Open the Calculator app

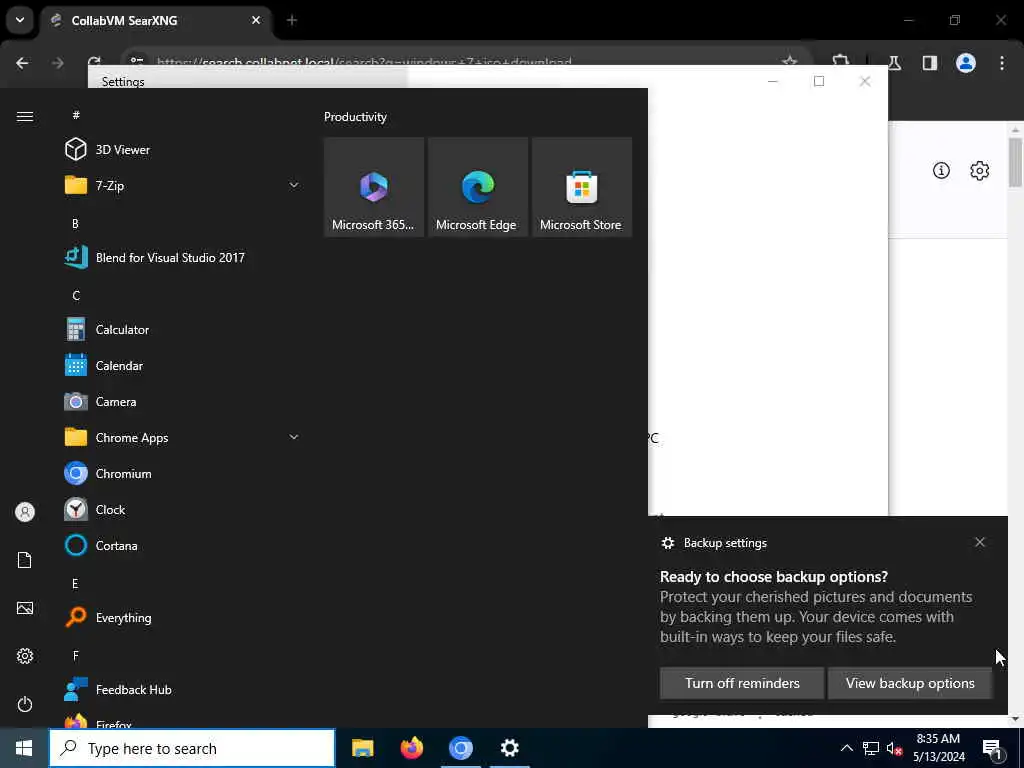183,330
